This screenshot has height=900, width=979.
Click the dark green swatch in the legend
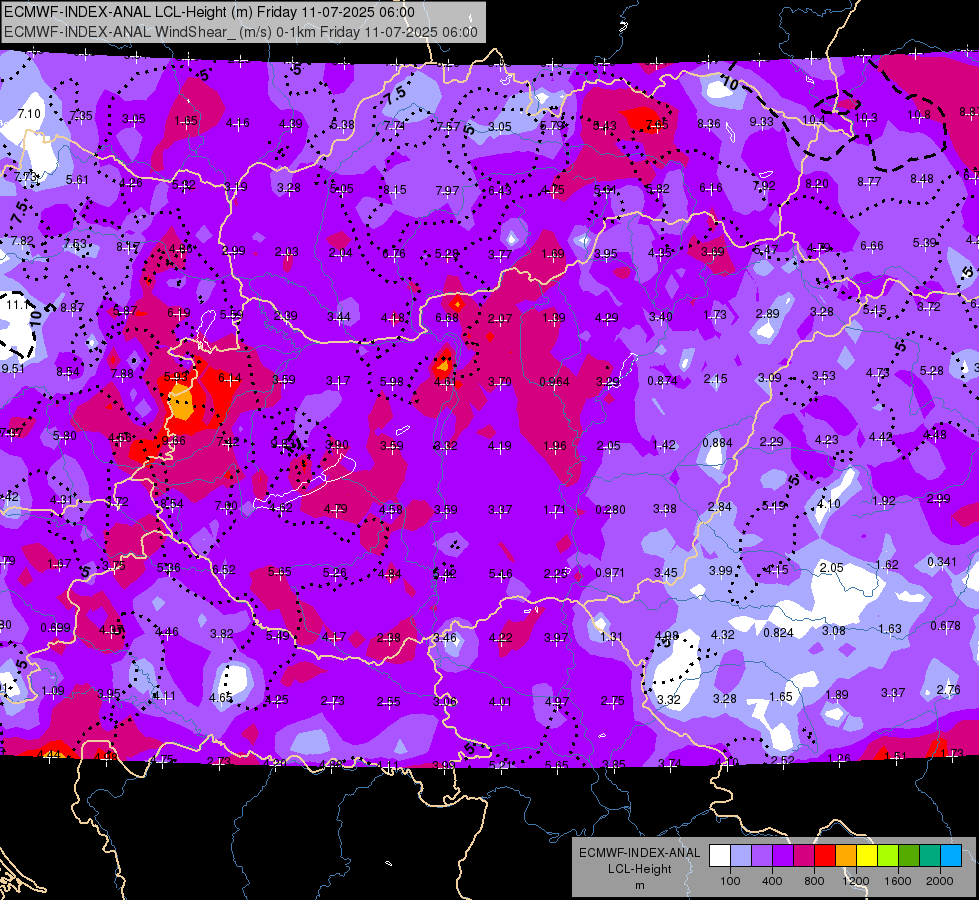(908, 855)
